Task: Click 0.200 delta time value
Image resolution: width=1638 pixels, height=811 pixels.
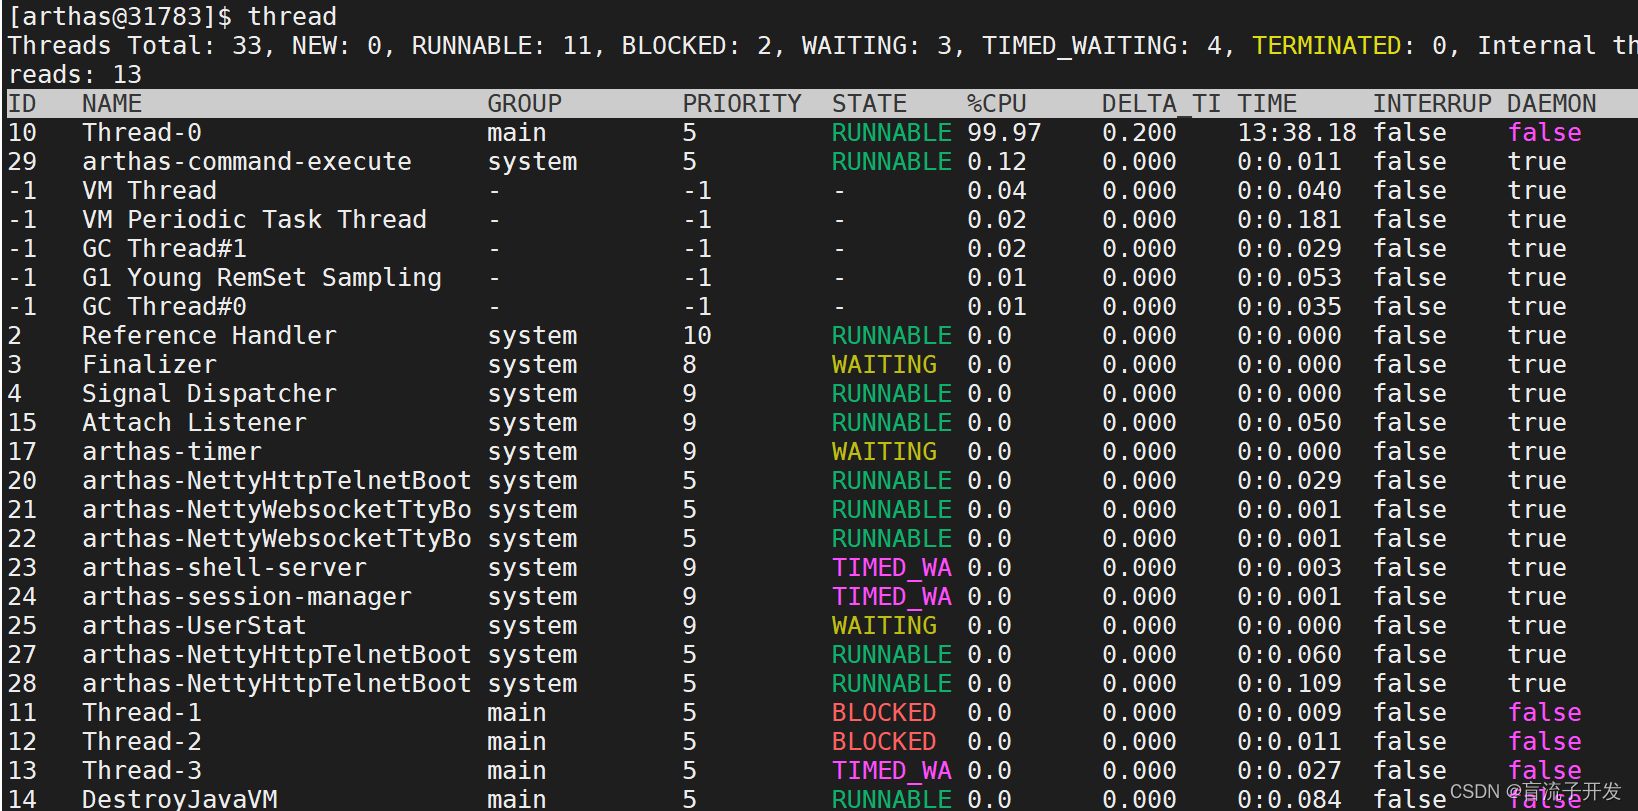Action: [1139, 133]
